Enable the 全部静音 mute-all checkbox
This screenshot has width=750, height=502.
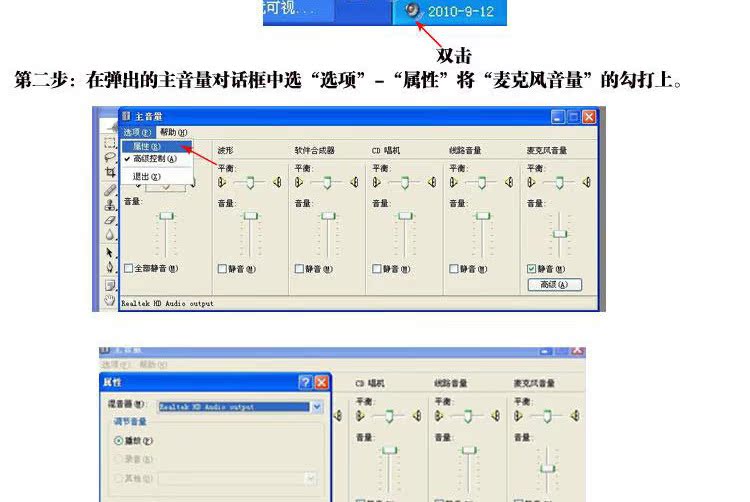pos(128,268)
